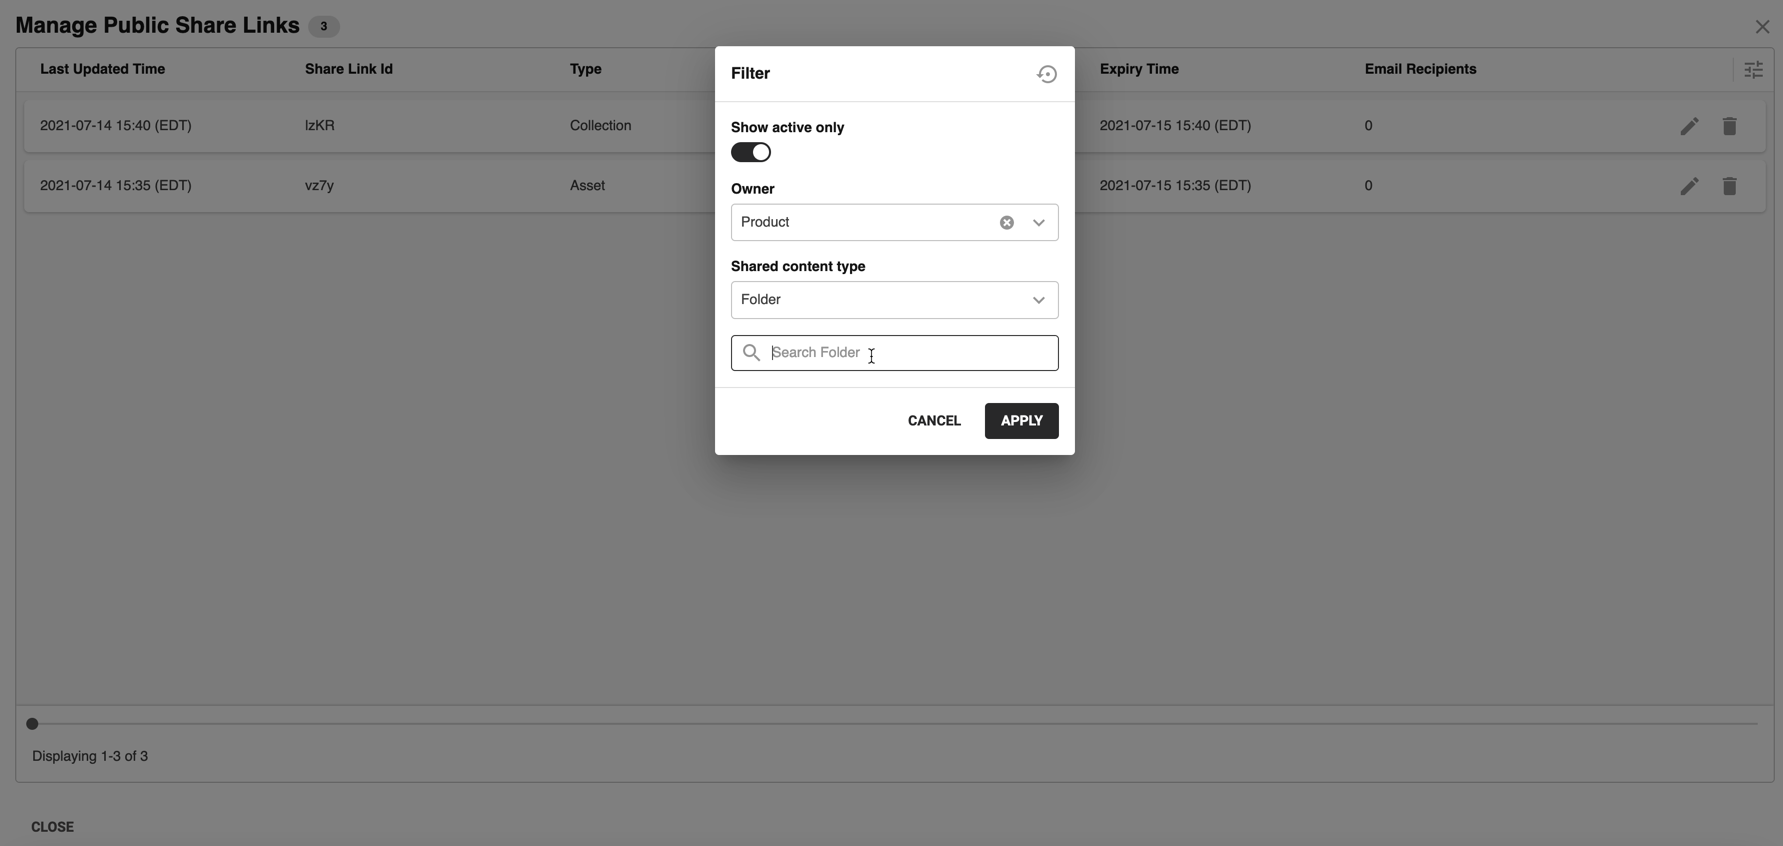1783x846 pixels.
Task: Click the Displaying 1-3 of 3 text
Action: click(90, 757)
